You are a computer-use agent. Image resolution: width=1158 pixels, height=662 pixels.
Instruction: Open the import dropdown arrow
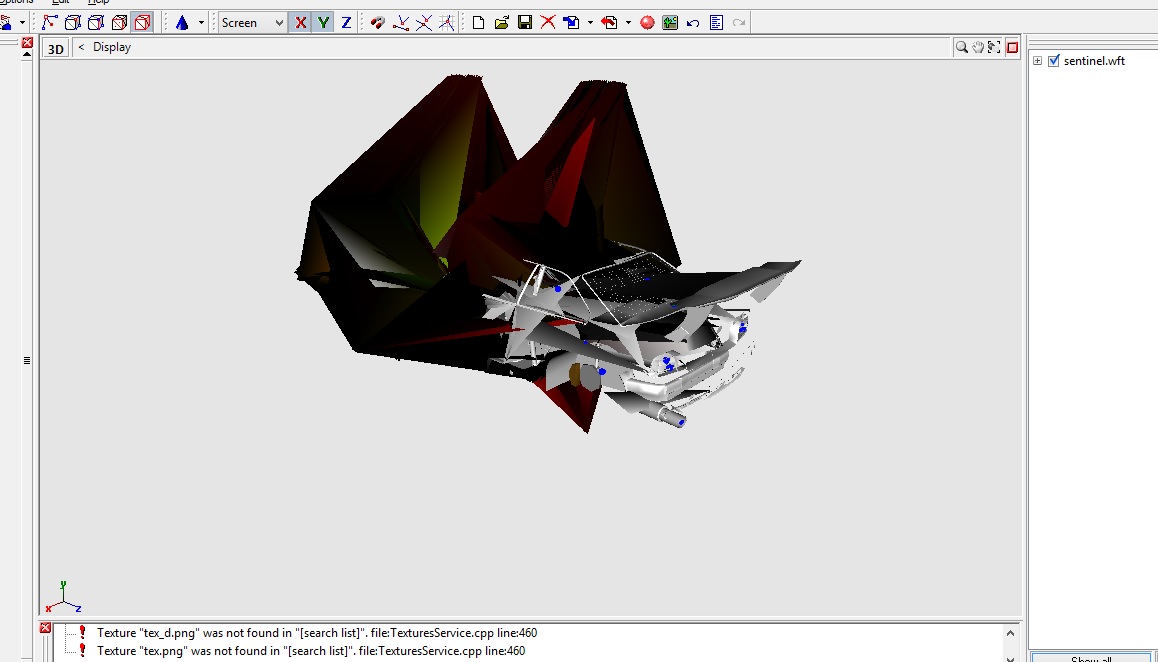pyautogui.click(x=590, y=23)
